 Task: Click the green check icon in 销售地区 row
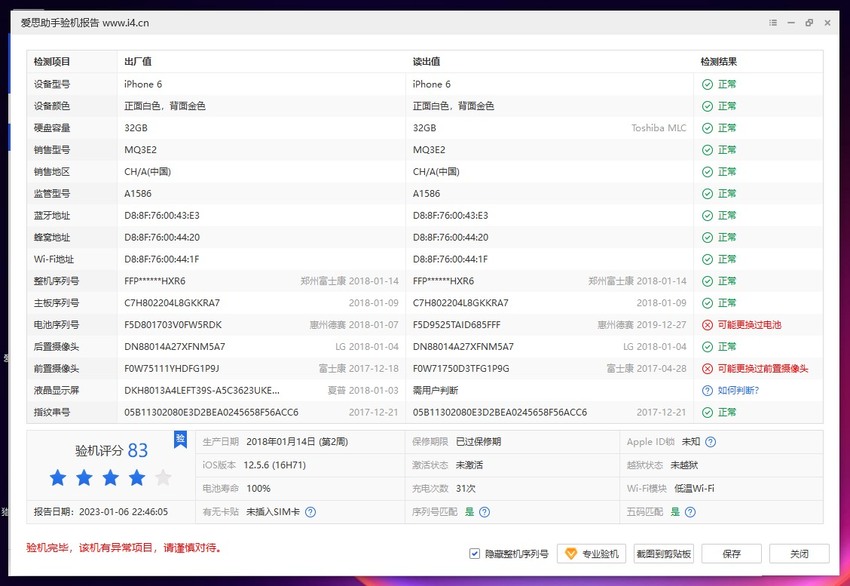pos(707,172)
